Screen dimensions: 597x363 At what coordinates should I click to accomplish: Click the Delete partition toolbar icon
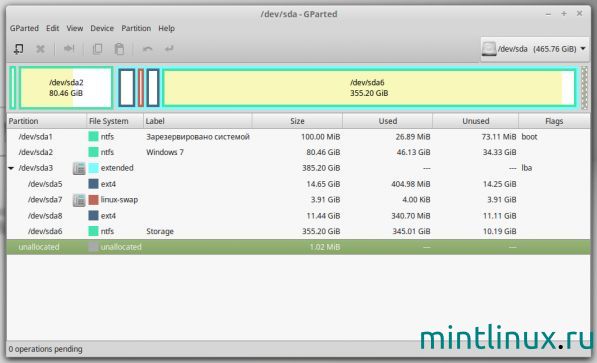tap(40, 49)
